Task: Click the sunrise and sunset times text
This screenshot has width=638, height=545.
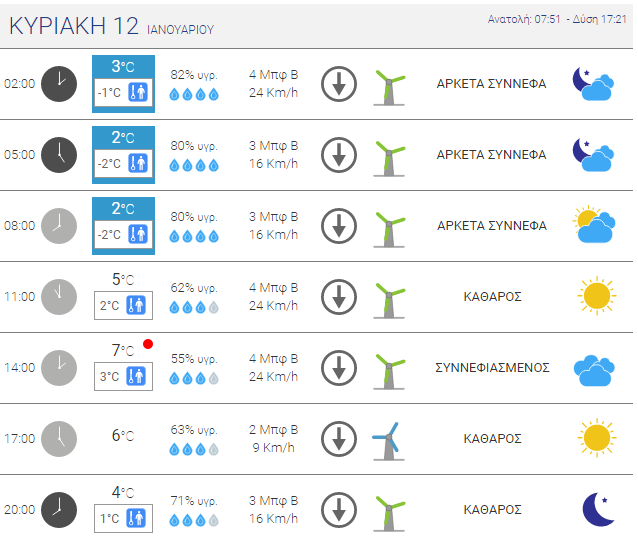Action: coord(557,19)
